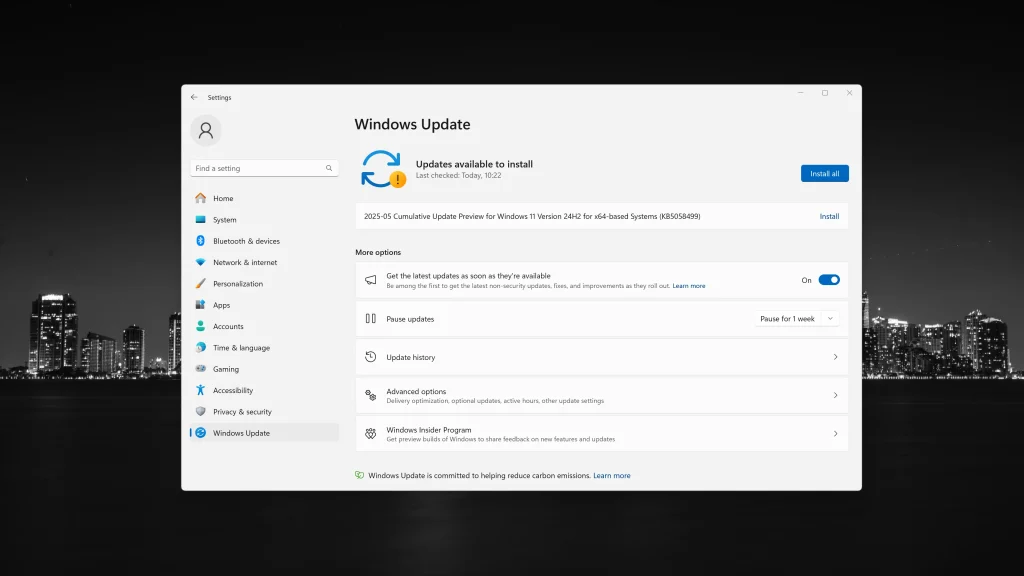The width and height of the screenshot is (1024, 576).
Task: Close the Settings window
Action: click(850, 93)
